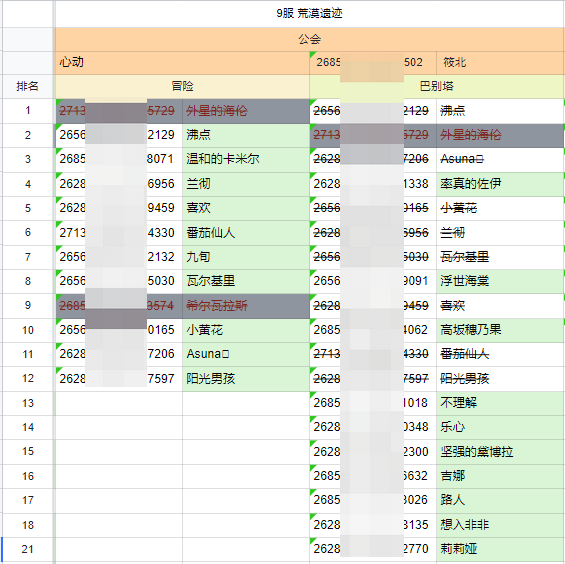Select rank number 21 cell
This screenshot has height=564, width=565.
click(28, 549)
